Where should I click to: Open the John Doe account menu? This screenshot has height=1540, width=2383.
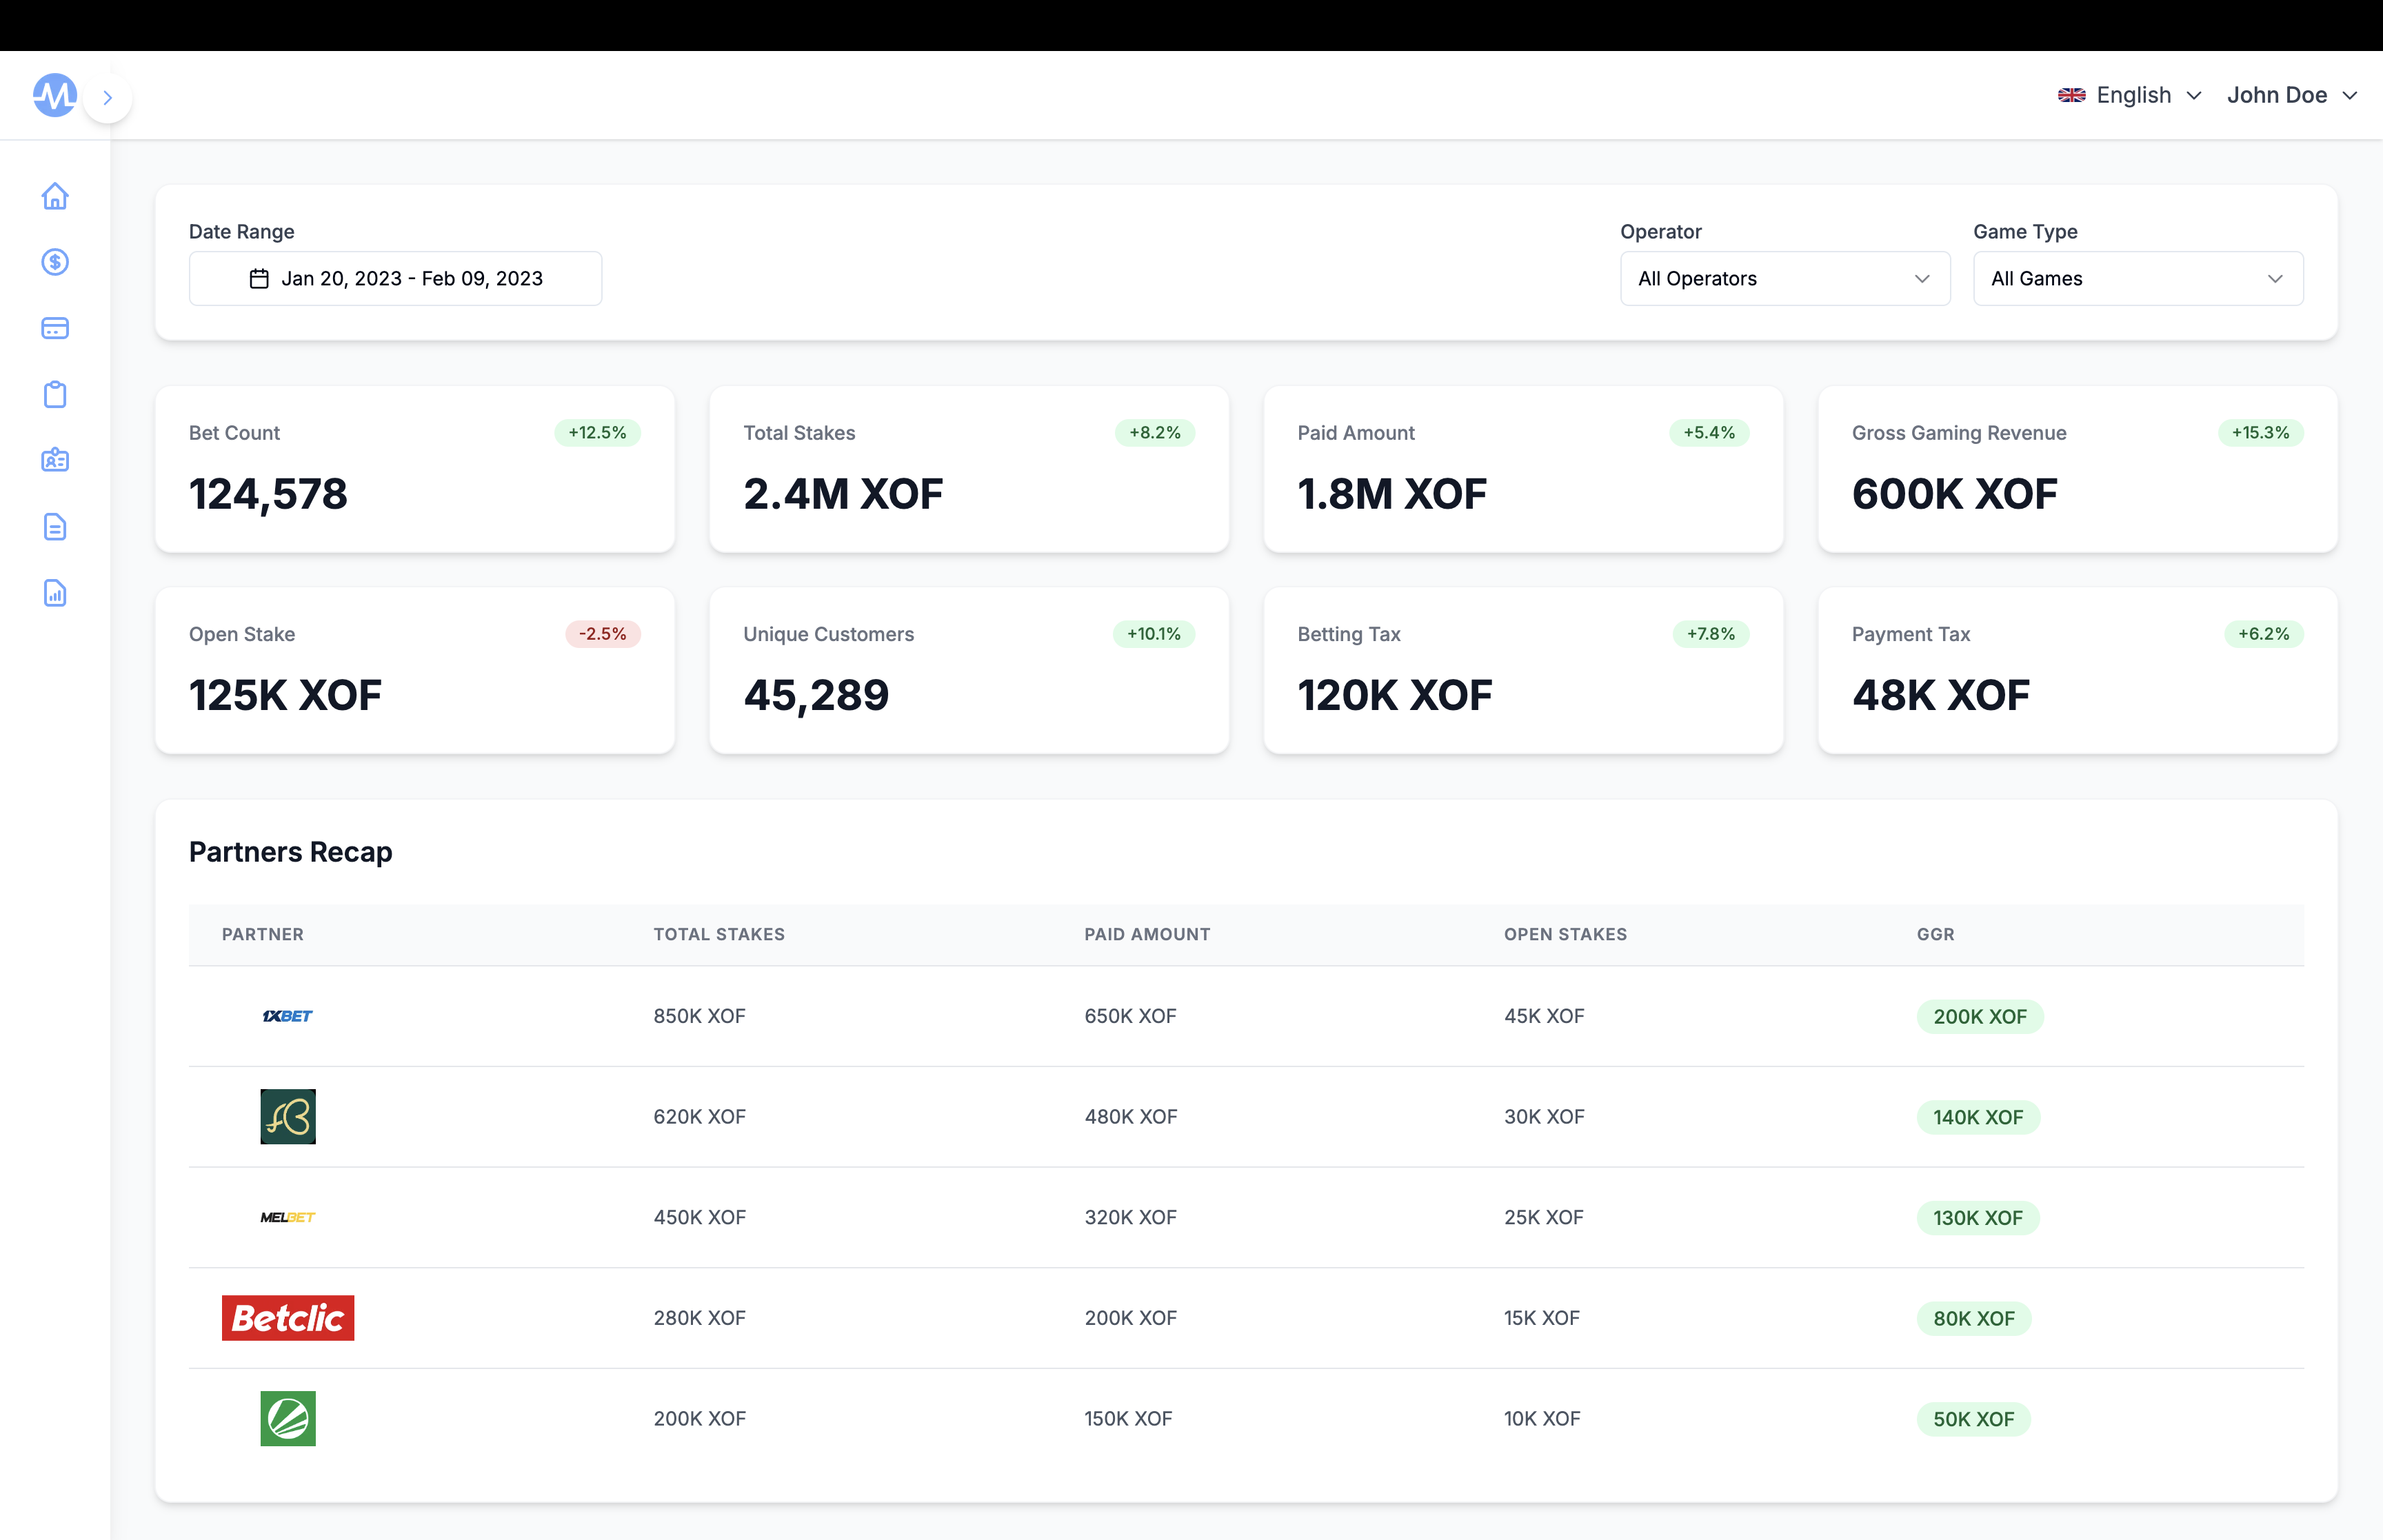(2291, 94)
